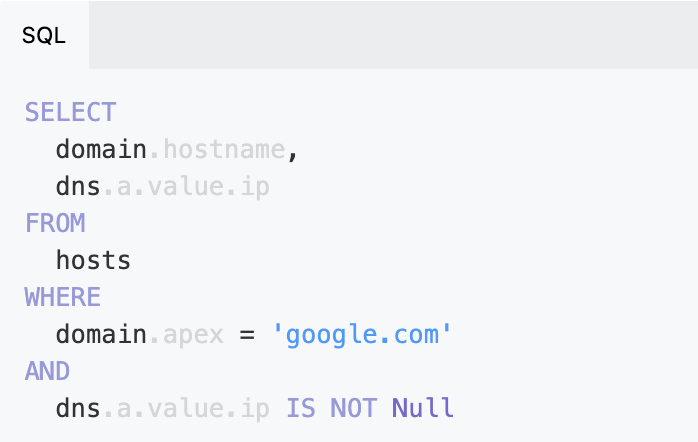Click the 'hosts' table name
698x442 pixels.
(x=93, y=260)
